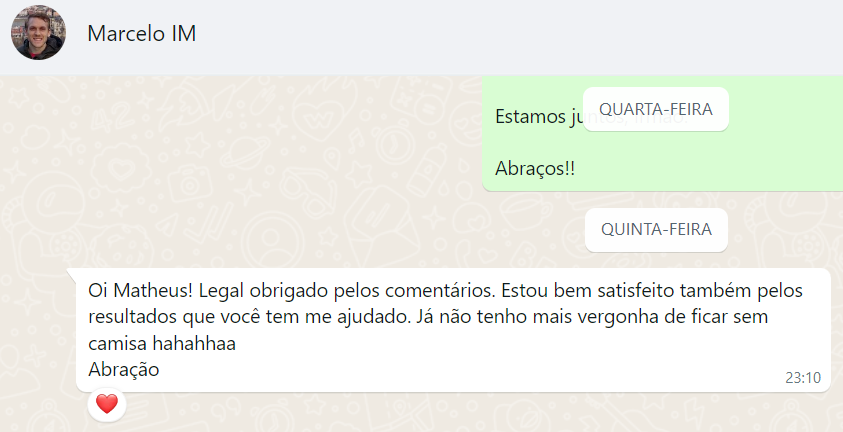This screenshot has height=432, width=843.
Task: Click the 'Abração' sign-off text
Action: (124, 369)
